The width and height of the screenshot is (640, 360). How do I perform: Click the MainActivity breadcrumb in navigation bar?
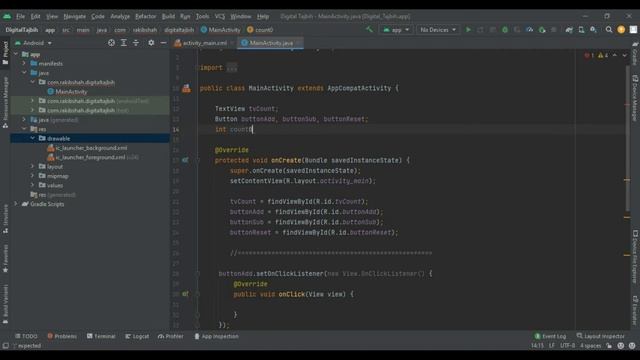[x=220, y=30]
